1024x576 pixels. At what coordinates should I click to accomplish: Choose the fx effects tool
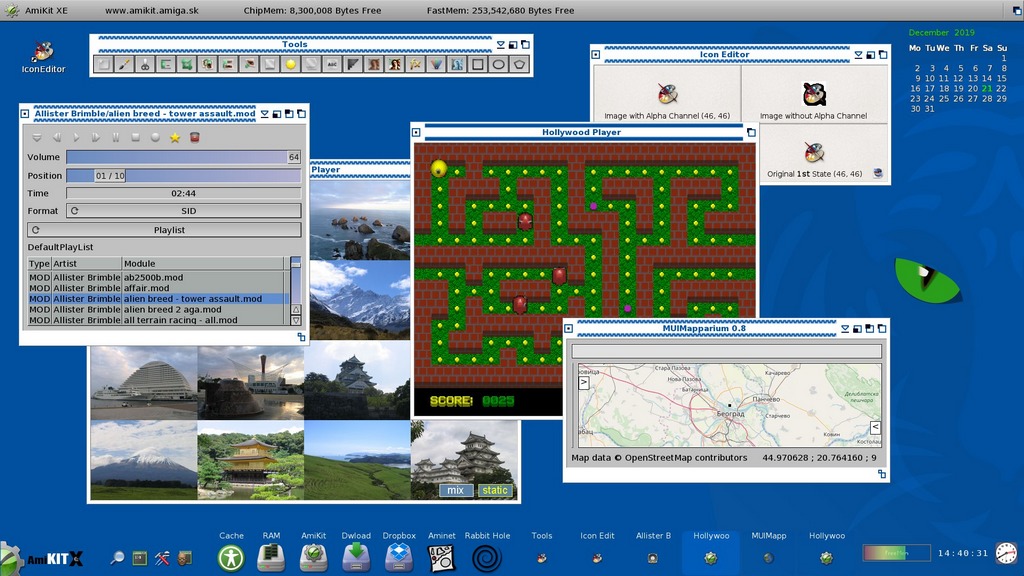pyautogui.click(x=415, y=64)
